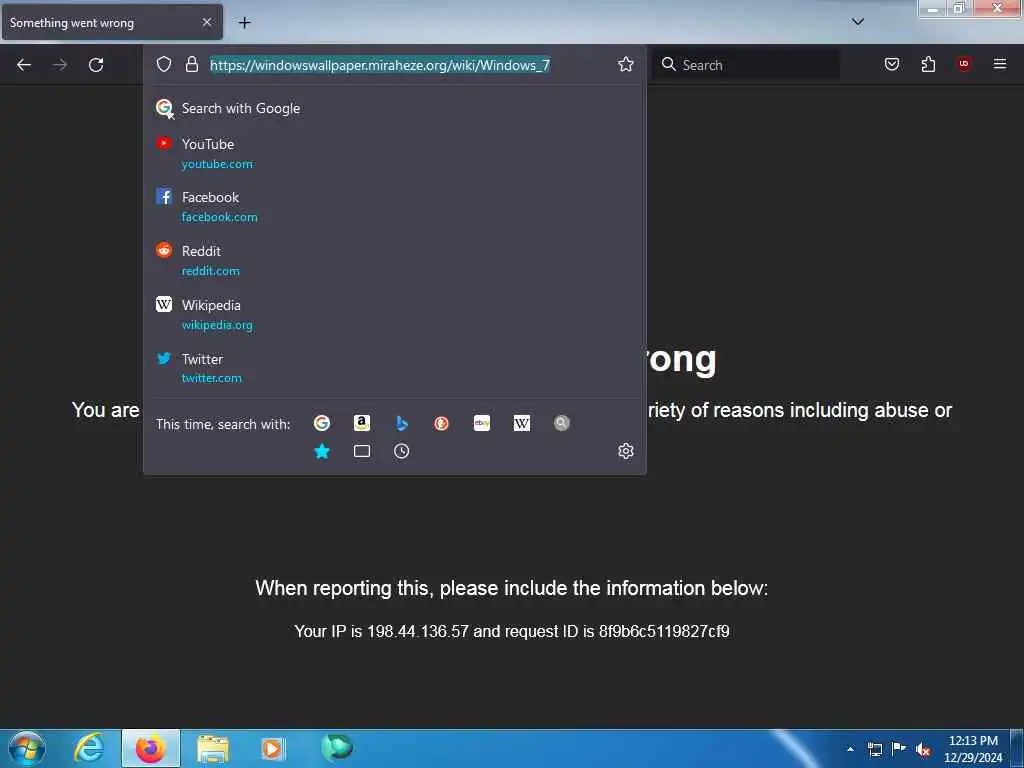Image resolution: width=1024 pixels, height=768 pixels.
Task: Open the network tray icon
Action: [x=875, y=749]
